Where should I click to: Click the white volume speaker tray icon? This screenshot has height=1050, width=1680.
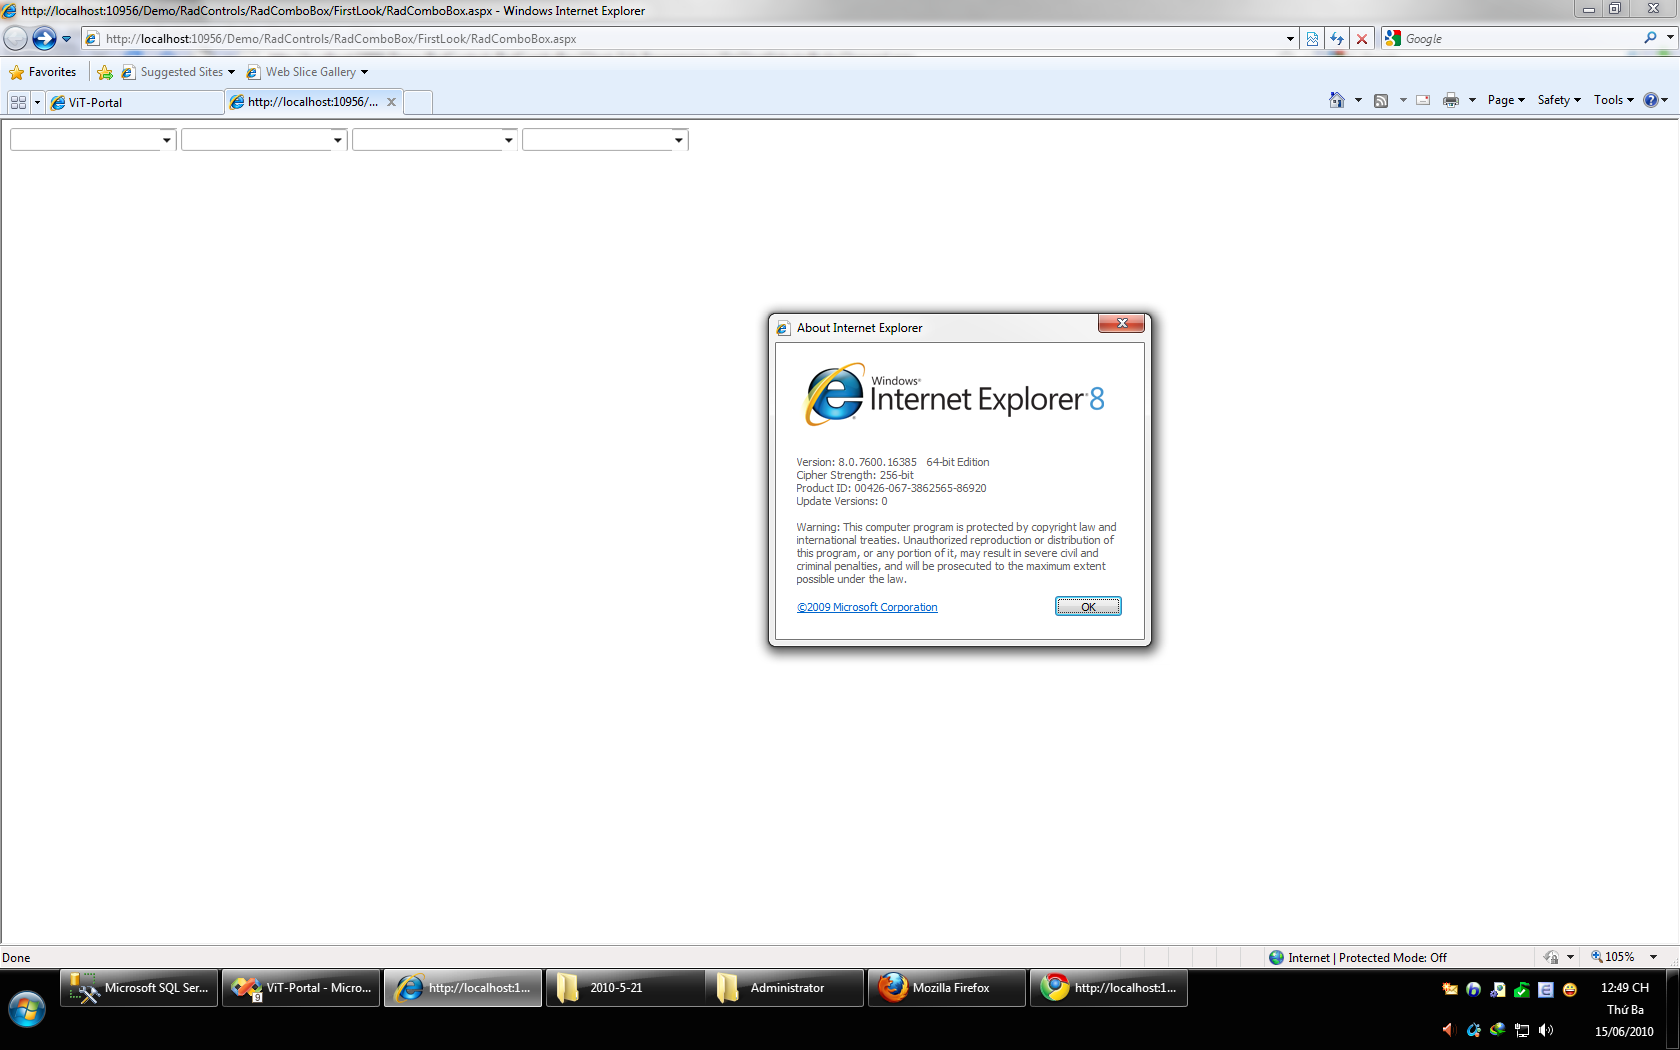(x=1546, y=1030)
